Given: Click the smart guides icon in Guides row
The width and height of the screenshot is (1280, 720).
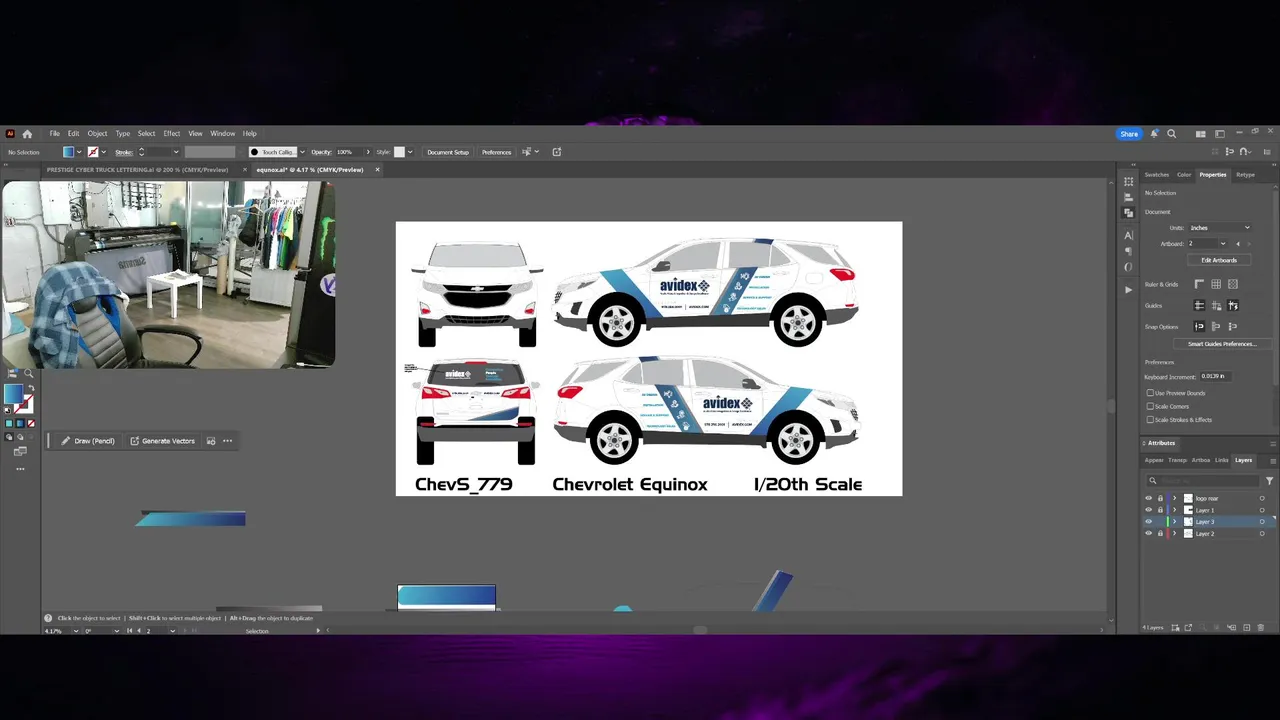Looking at the screenshot, I should [x=1233, y=305].
